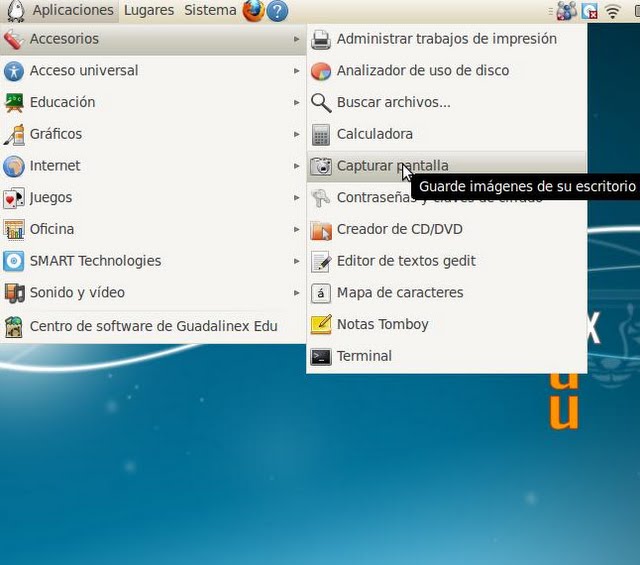Click the black Terminal icon
The height and width of the screenshot is (565, 640).
[321, 357]
